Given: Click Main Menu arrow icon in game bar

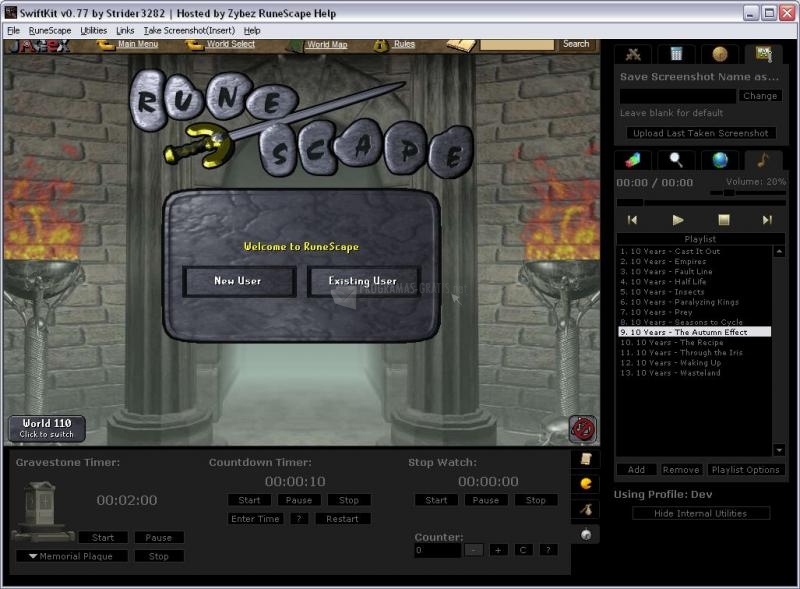Looking at the screenshot, I should coord(106,45).
